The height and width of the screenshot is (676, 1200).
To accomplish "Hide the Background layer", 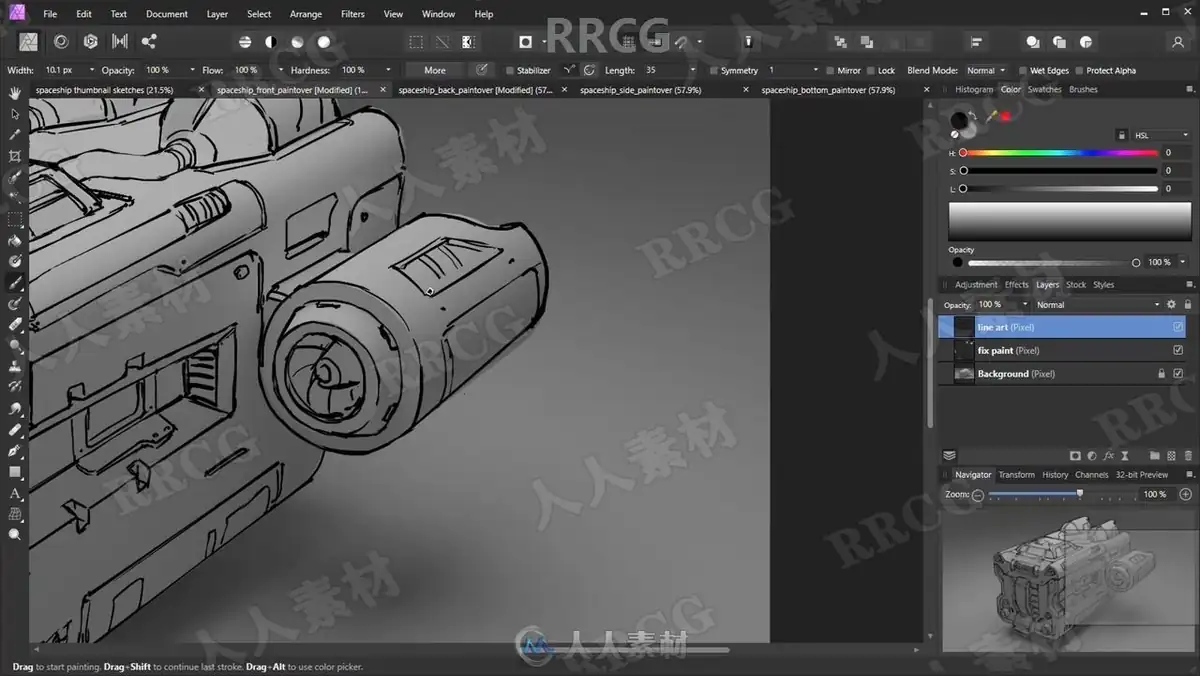I will tap(1178, 373).
